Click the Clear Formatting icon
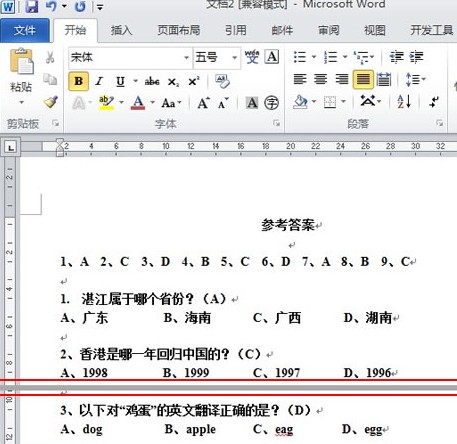This screenshot has height=444, width=457. 222,81
